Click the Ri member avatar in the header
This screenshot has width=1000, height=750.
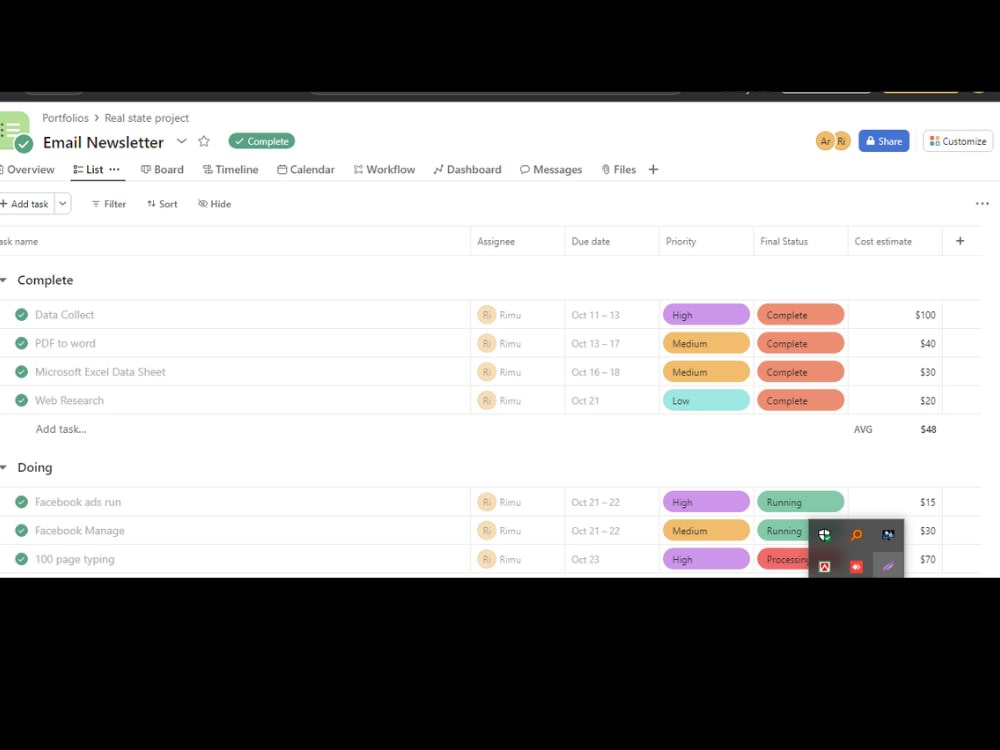click(841, 141)
